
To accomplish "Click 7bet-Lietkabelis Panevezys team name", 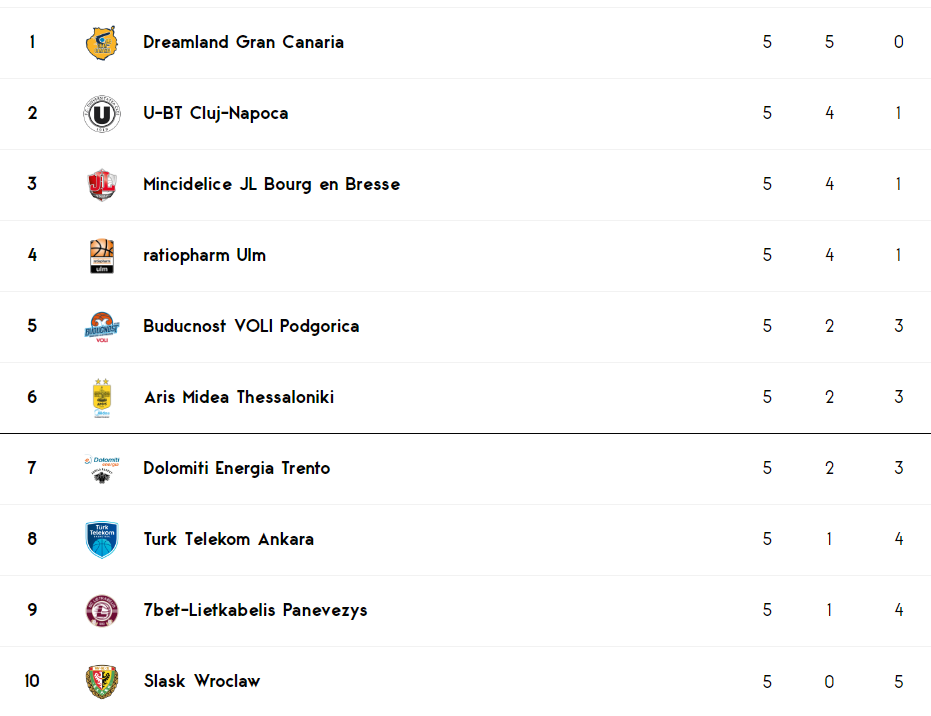I will [x=255, y=610].
